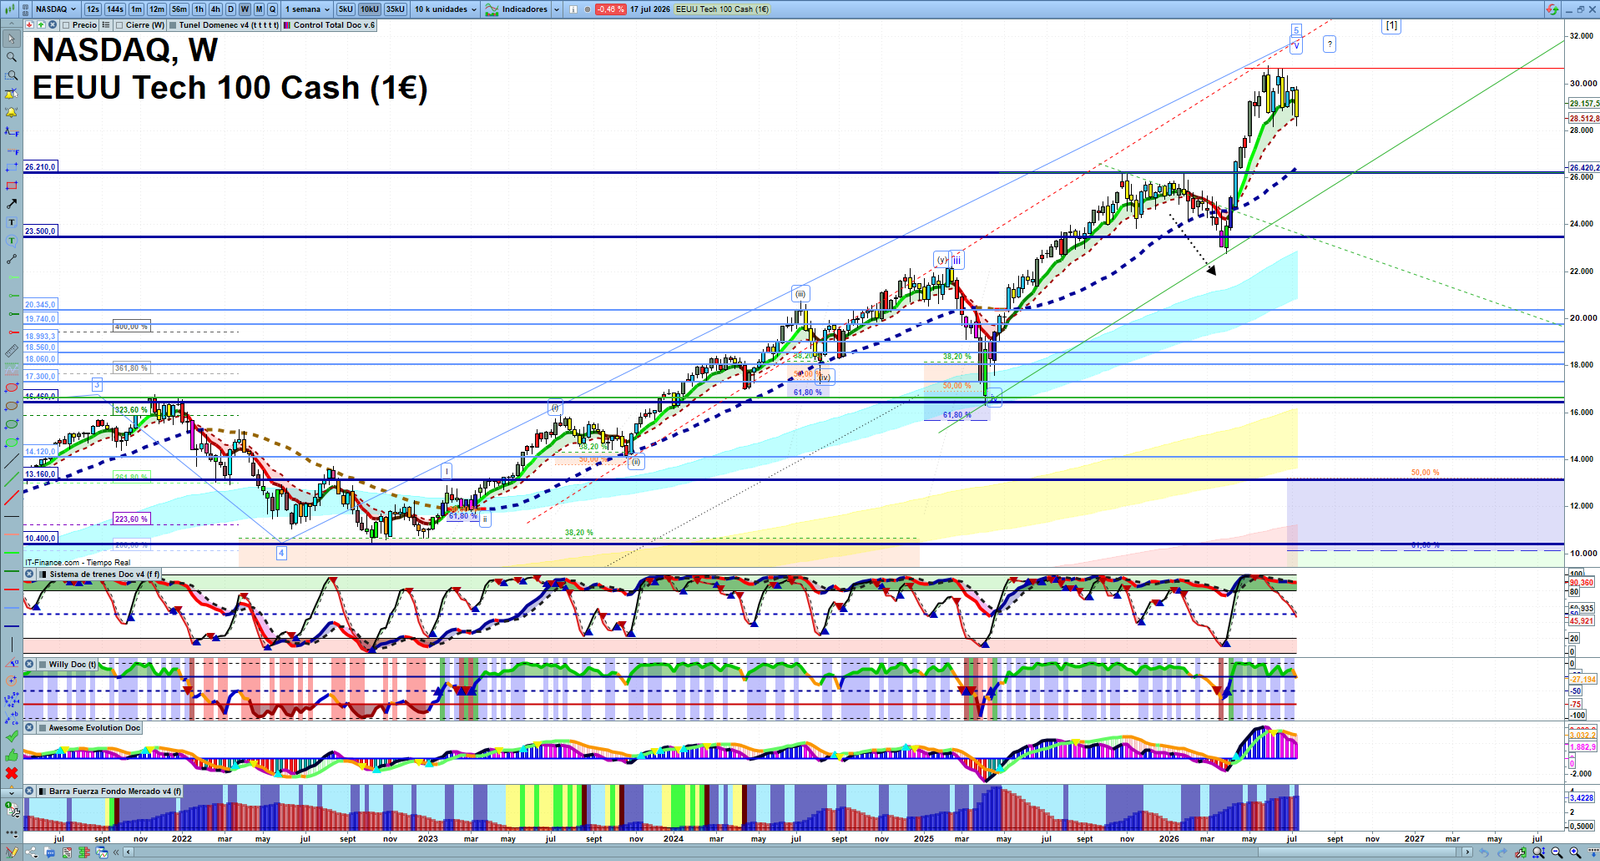Select the black arrow drawing tool
The width and height of the screenshot is (1600, 861).
coord(11,204)
